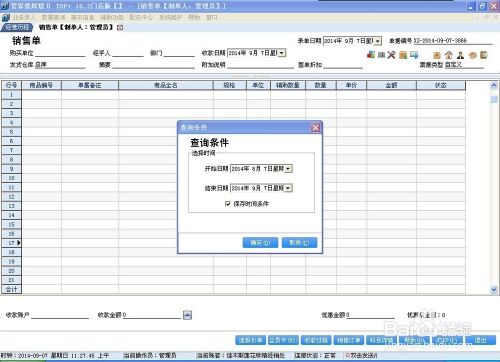Click the 收款金额 input field
The image size is (500, 362).
152,315
